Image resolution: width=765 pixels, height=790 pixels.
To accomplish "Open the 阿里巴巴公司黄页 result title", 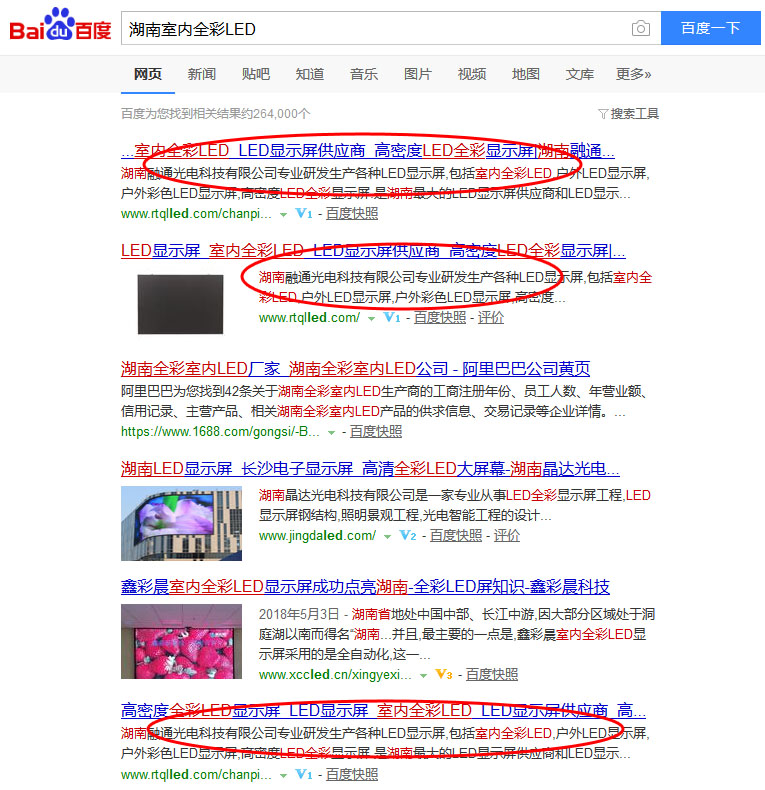I will pyautogui.click(x=355, y=368).
